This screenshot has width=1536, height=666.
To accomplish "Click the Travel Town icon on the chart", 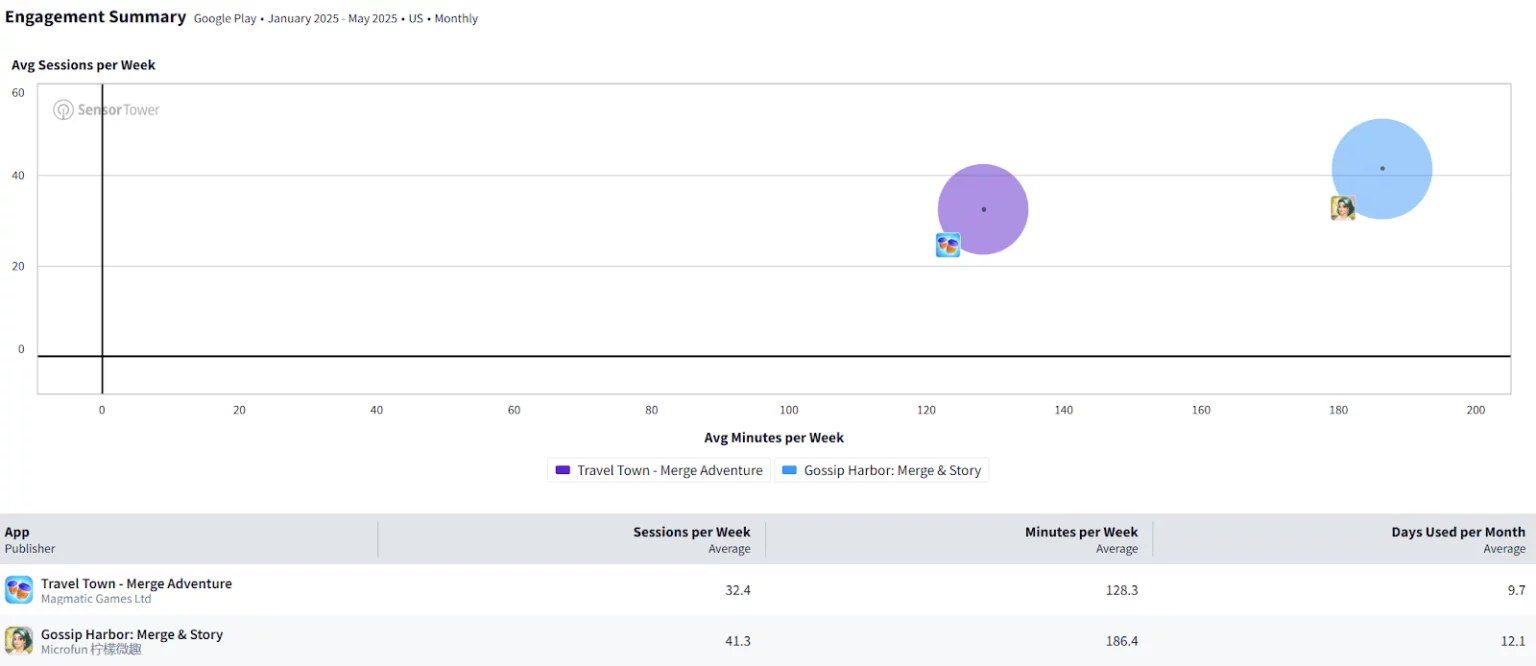I will tap(947, 245).
